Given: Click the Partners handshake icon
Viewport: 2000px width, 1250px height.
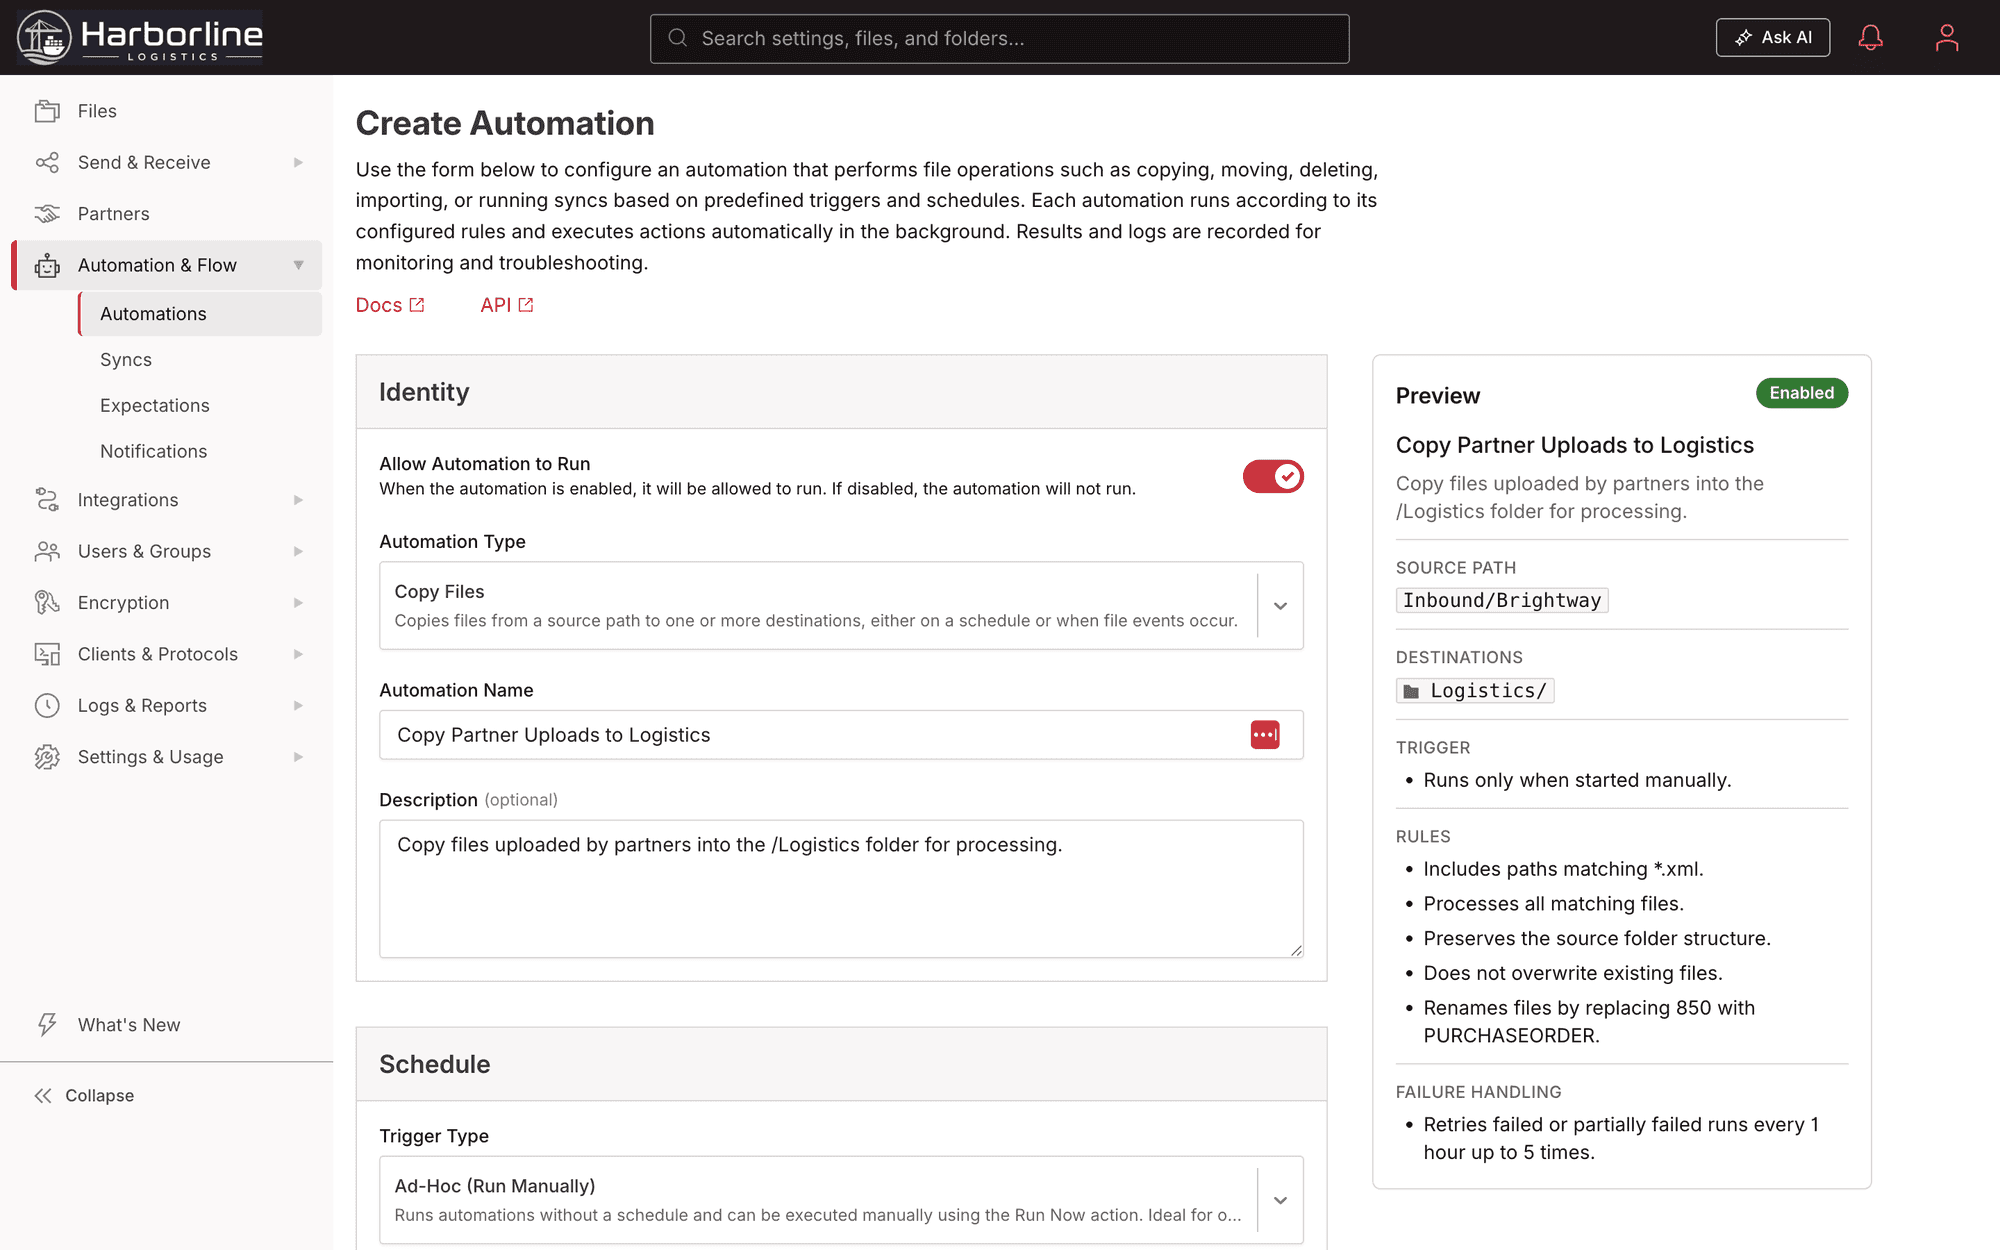Looking at the screenshot, I should (47, 214).
